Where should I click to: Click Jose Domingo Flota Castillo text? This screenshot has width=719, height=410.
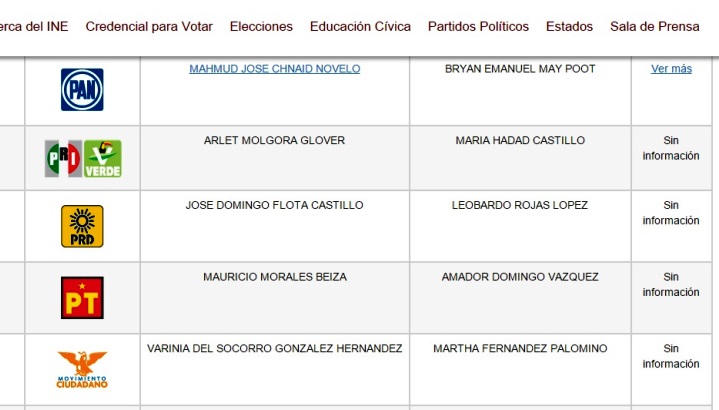[x=274, y=206]
